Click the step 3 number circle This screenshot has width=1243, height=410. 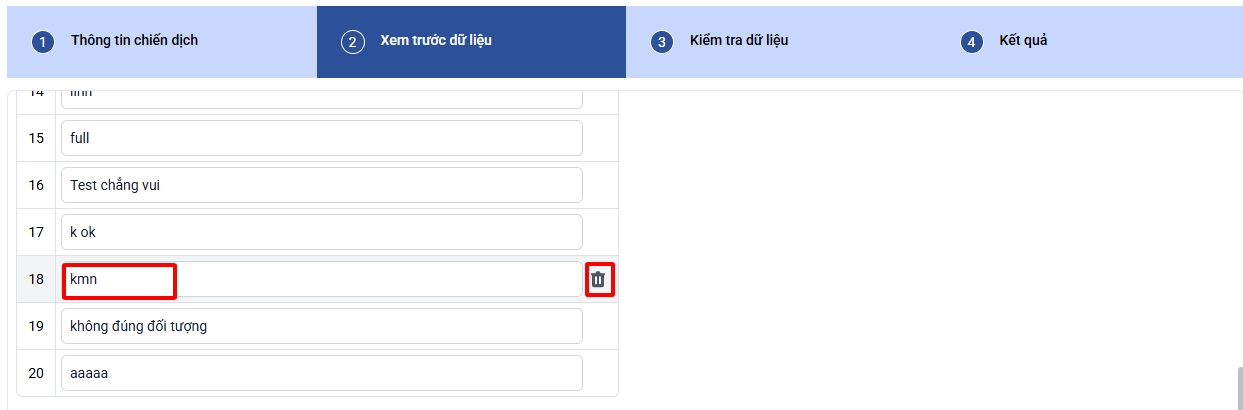(x=661, y=42)
